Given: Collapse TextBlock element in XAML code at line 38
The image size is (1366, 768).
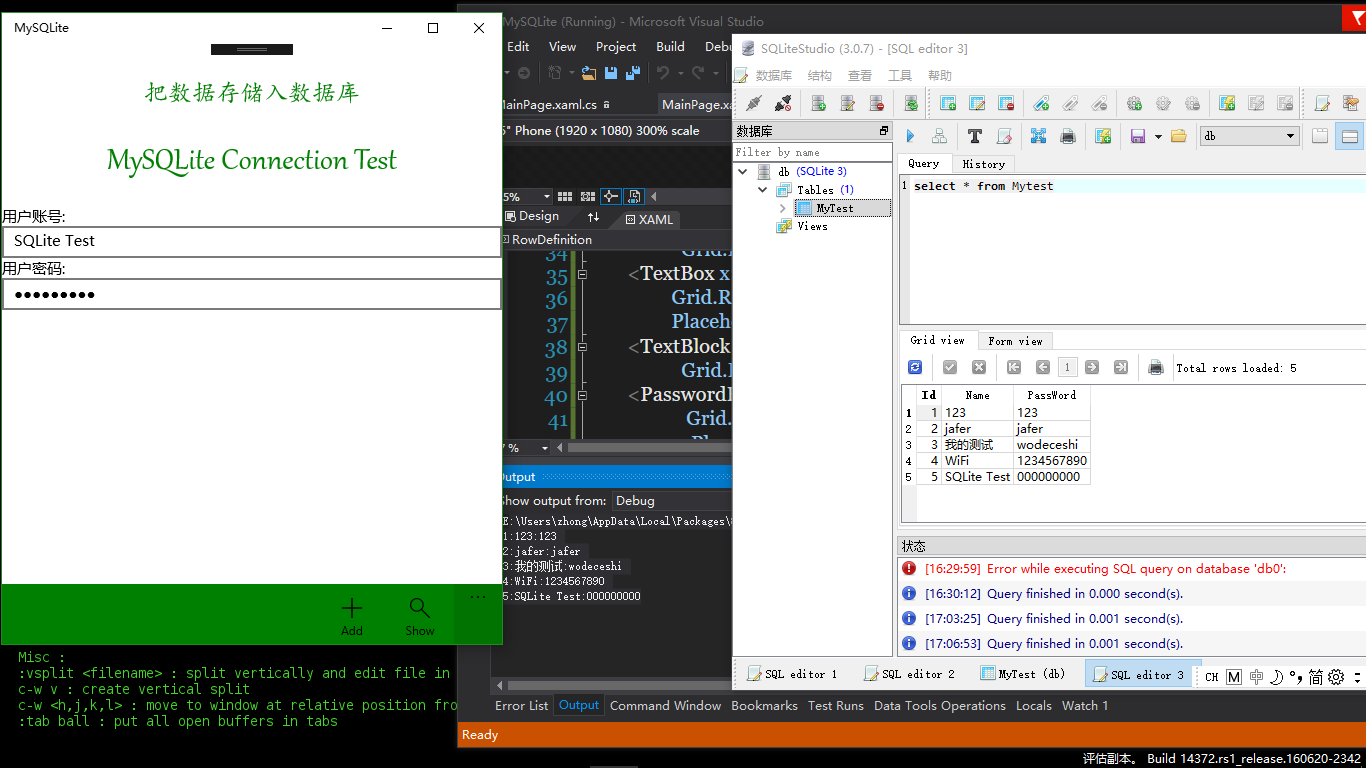Looking at the screenshot, I should (x=582, y=347).
